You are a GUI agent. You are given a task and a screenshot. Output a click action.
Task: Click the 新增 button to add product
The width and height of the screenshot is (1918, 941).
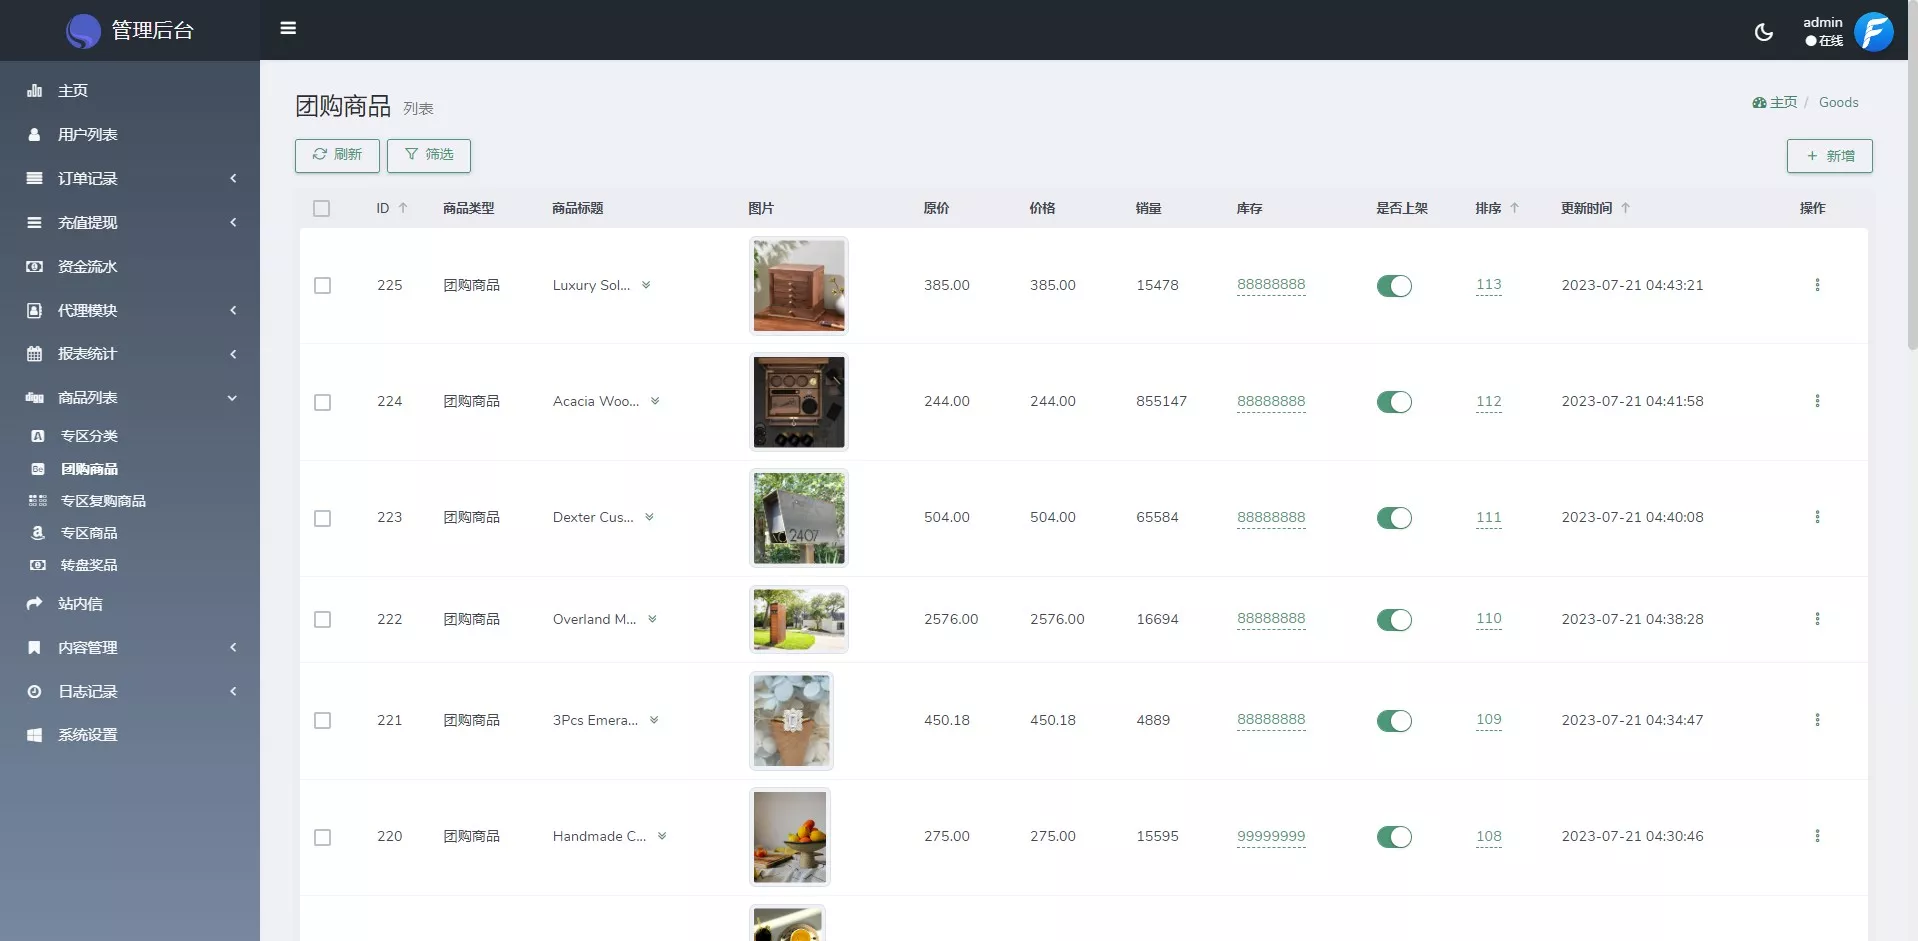tap(1829, 156)
